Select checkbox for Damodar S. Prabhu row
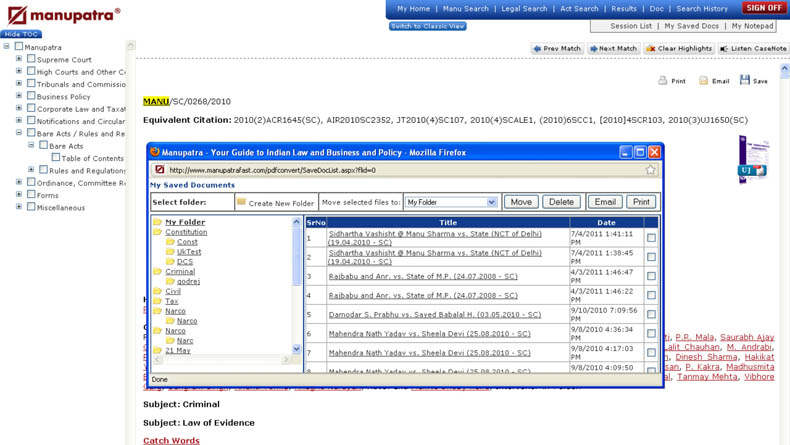790x445 pixels. pyautogui.click(x=651, y=314)
